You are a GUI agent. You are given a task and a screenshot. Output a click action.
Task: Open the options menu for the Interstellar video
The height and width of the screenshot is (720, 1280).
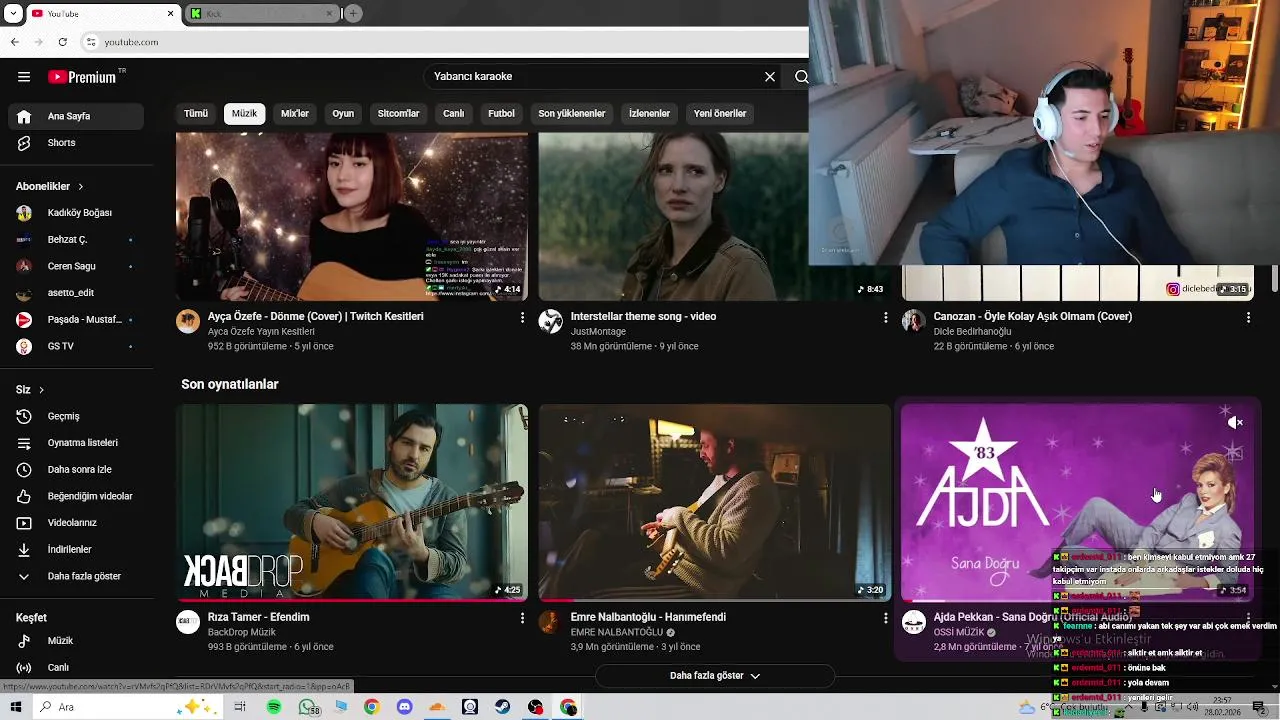(885, 317)
